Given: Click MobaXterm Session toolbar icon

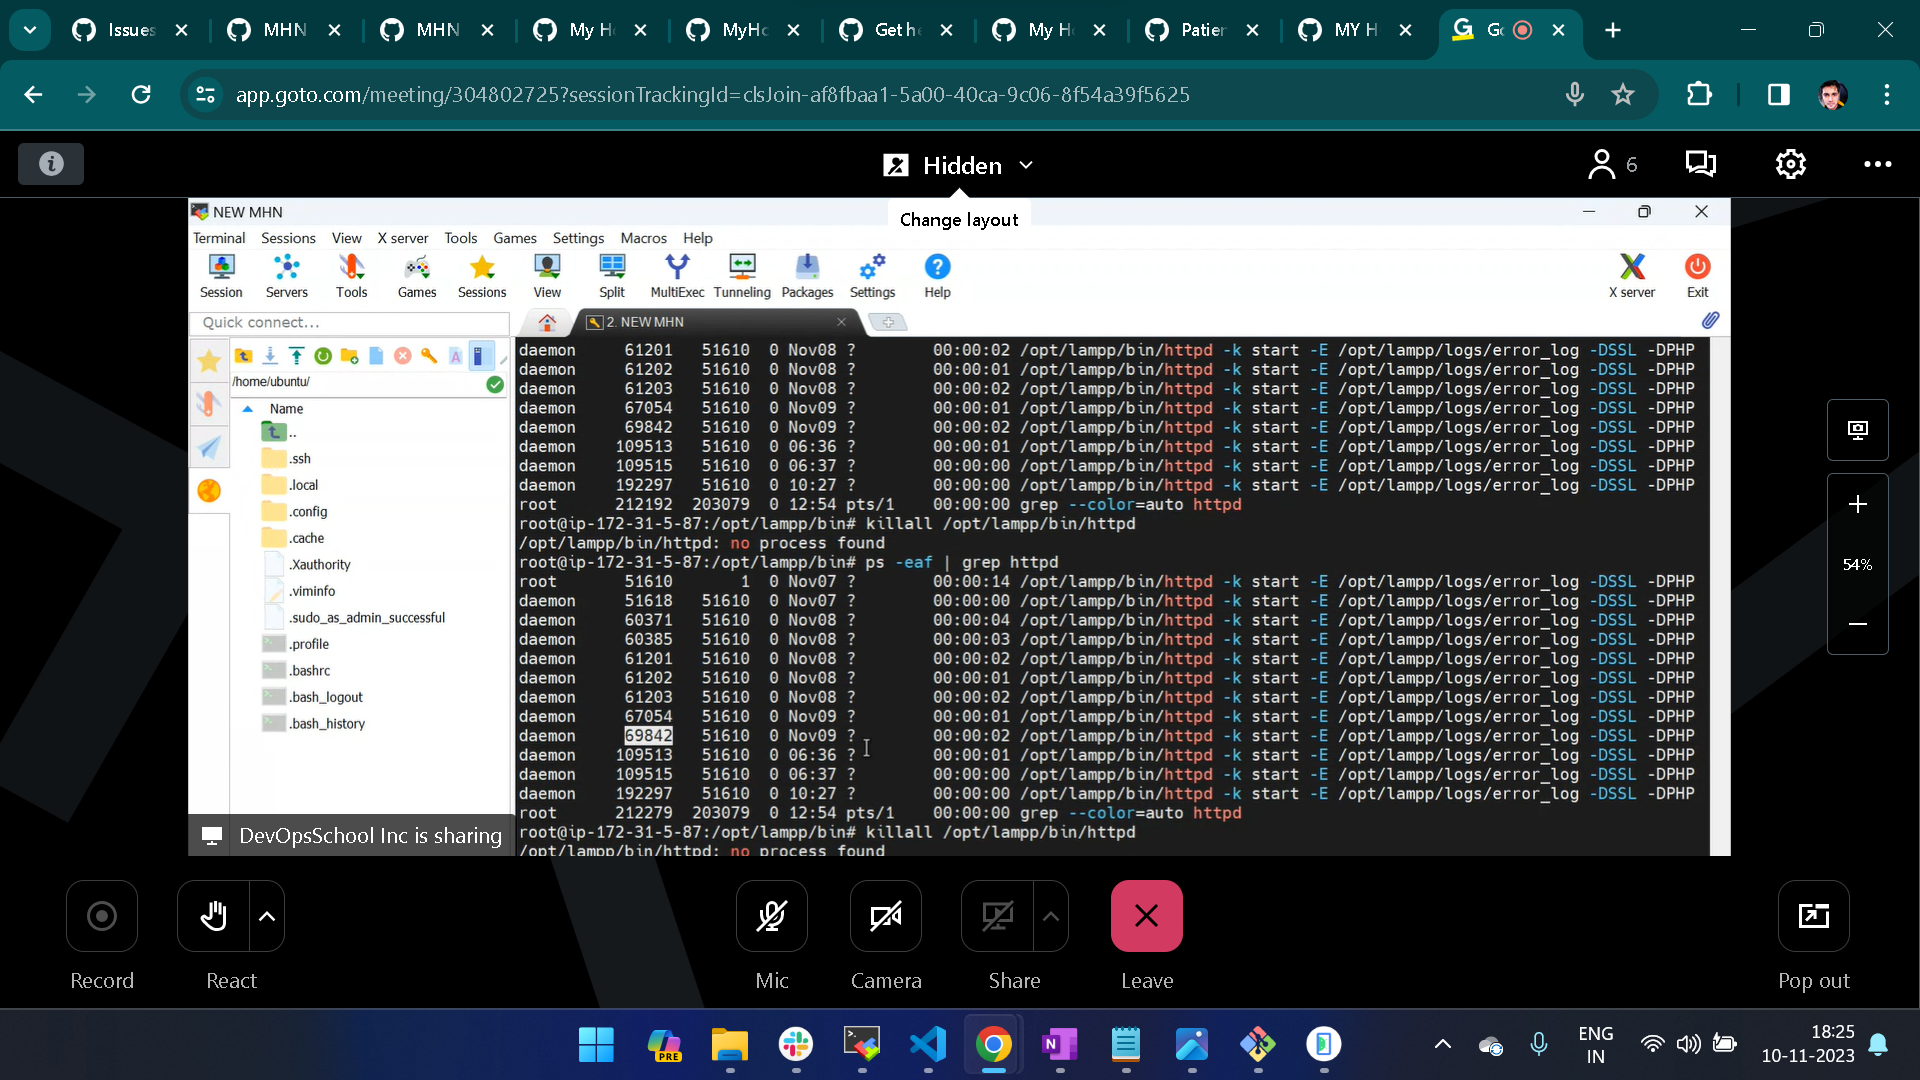Looking at the screenshot, I should (221, 276).
